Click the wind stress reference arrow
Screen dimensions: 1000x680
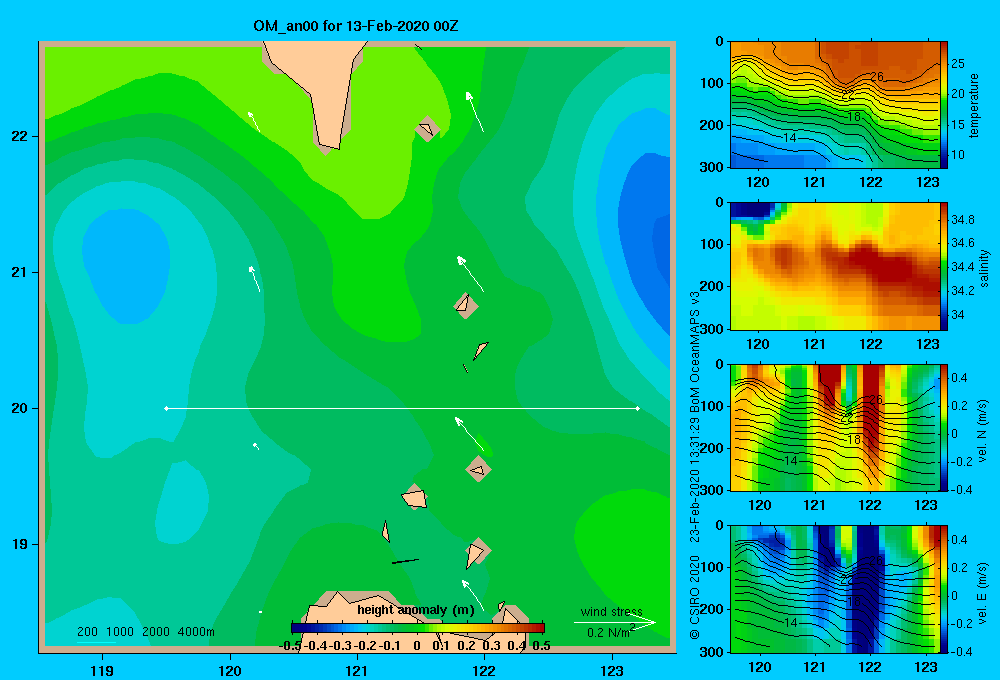(615, 623)
